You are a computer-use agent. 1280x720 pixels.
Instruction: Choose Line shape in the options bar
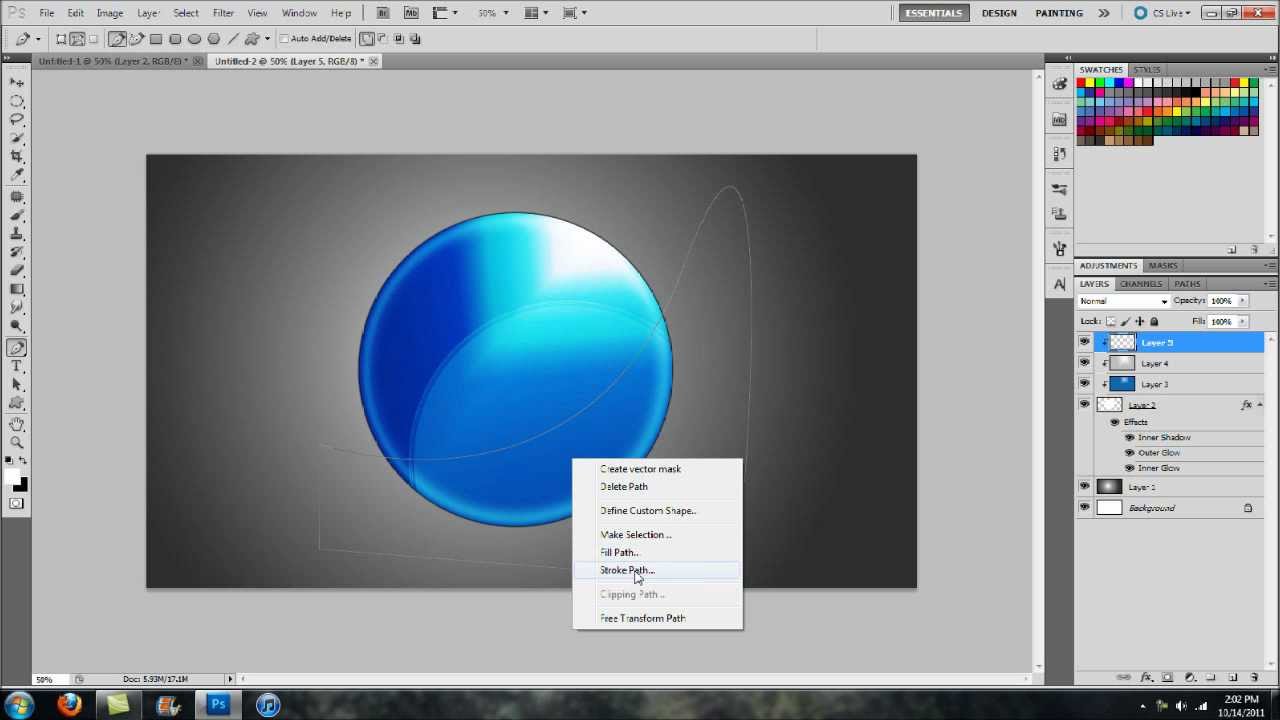(x=233, y=39)
